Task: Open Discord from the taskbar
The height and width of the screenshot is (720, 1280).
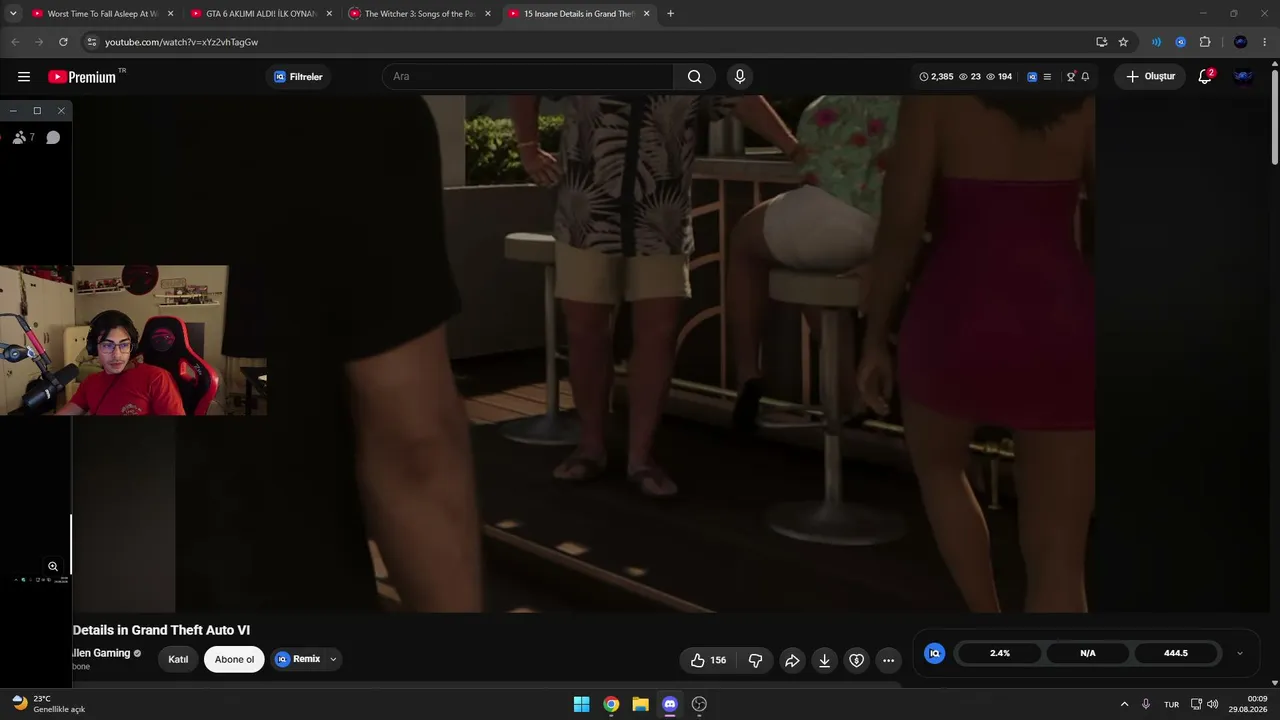Action: point(670,704)
